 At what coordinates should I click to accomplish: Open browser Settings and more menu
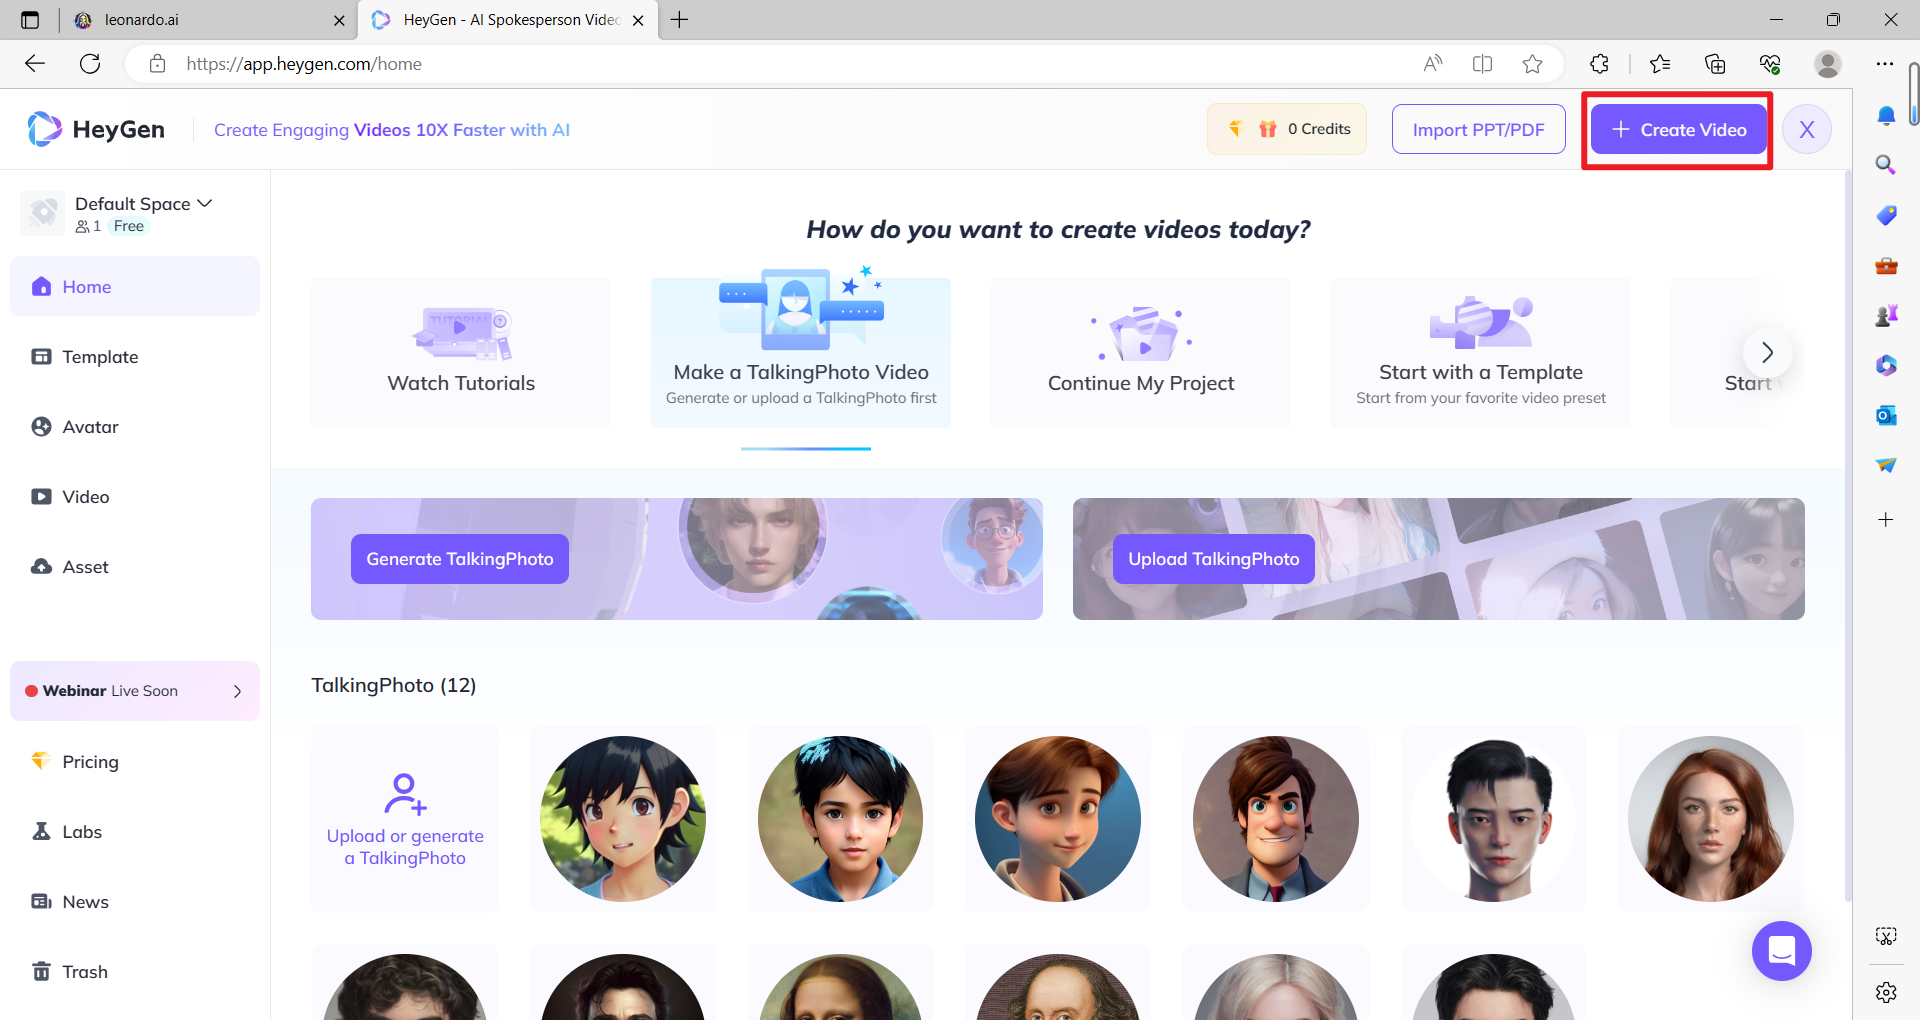(1885, 64)
